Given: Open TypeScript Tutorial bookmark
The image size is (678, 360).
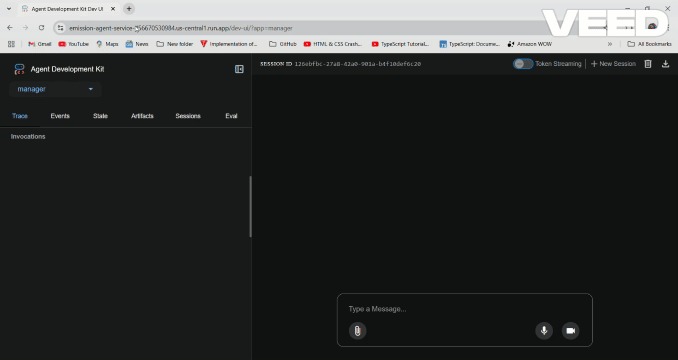Looking at the screenshot, I should (400, 44).
